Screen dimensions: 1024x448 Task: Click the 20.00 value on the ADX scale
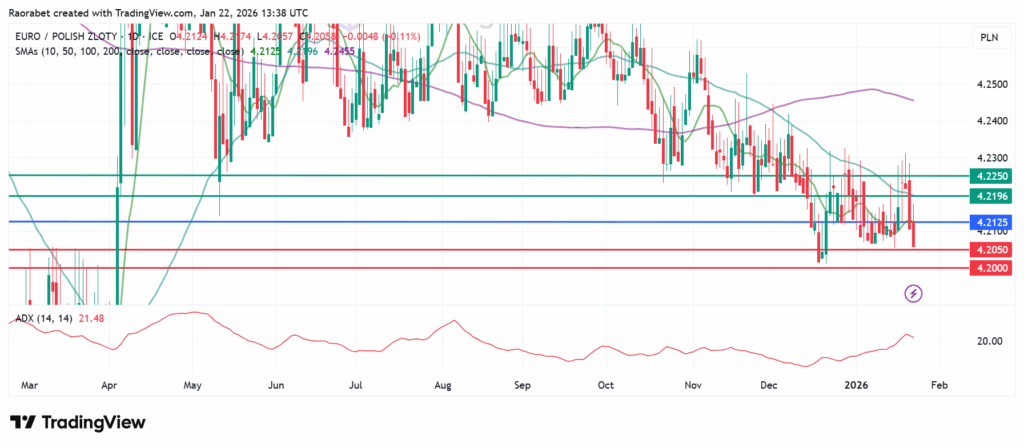click(x=991, y=341)
